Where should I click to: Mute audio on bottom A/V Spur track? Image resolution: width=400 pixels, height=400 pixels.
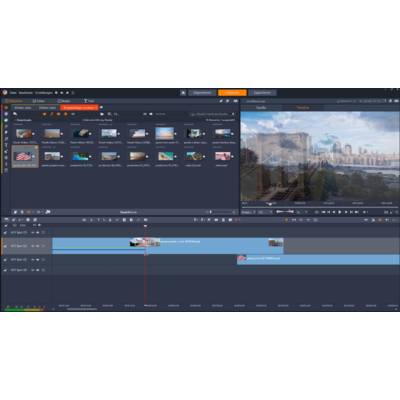pos(38,270)
